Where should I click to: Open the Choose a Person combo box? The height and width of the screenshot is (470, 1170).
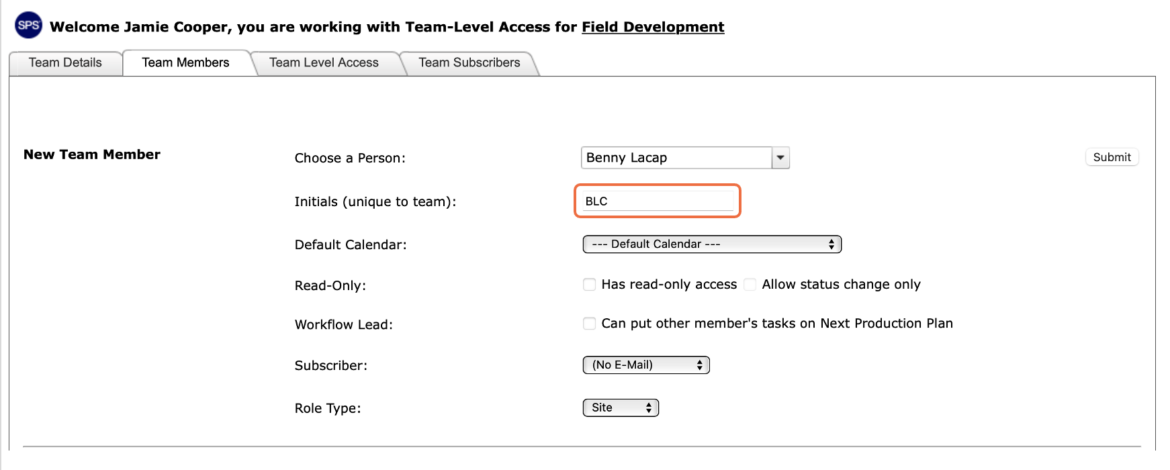[685, 157]
